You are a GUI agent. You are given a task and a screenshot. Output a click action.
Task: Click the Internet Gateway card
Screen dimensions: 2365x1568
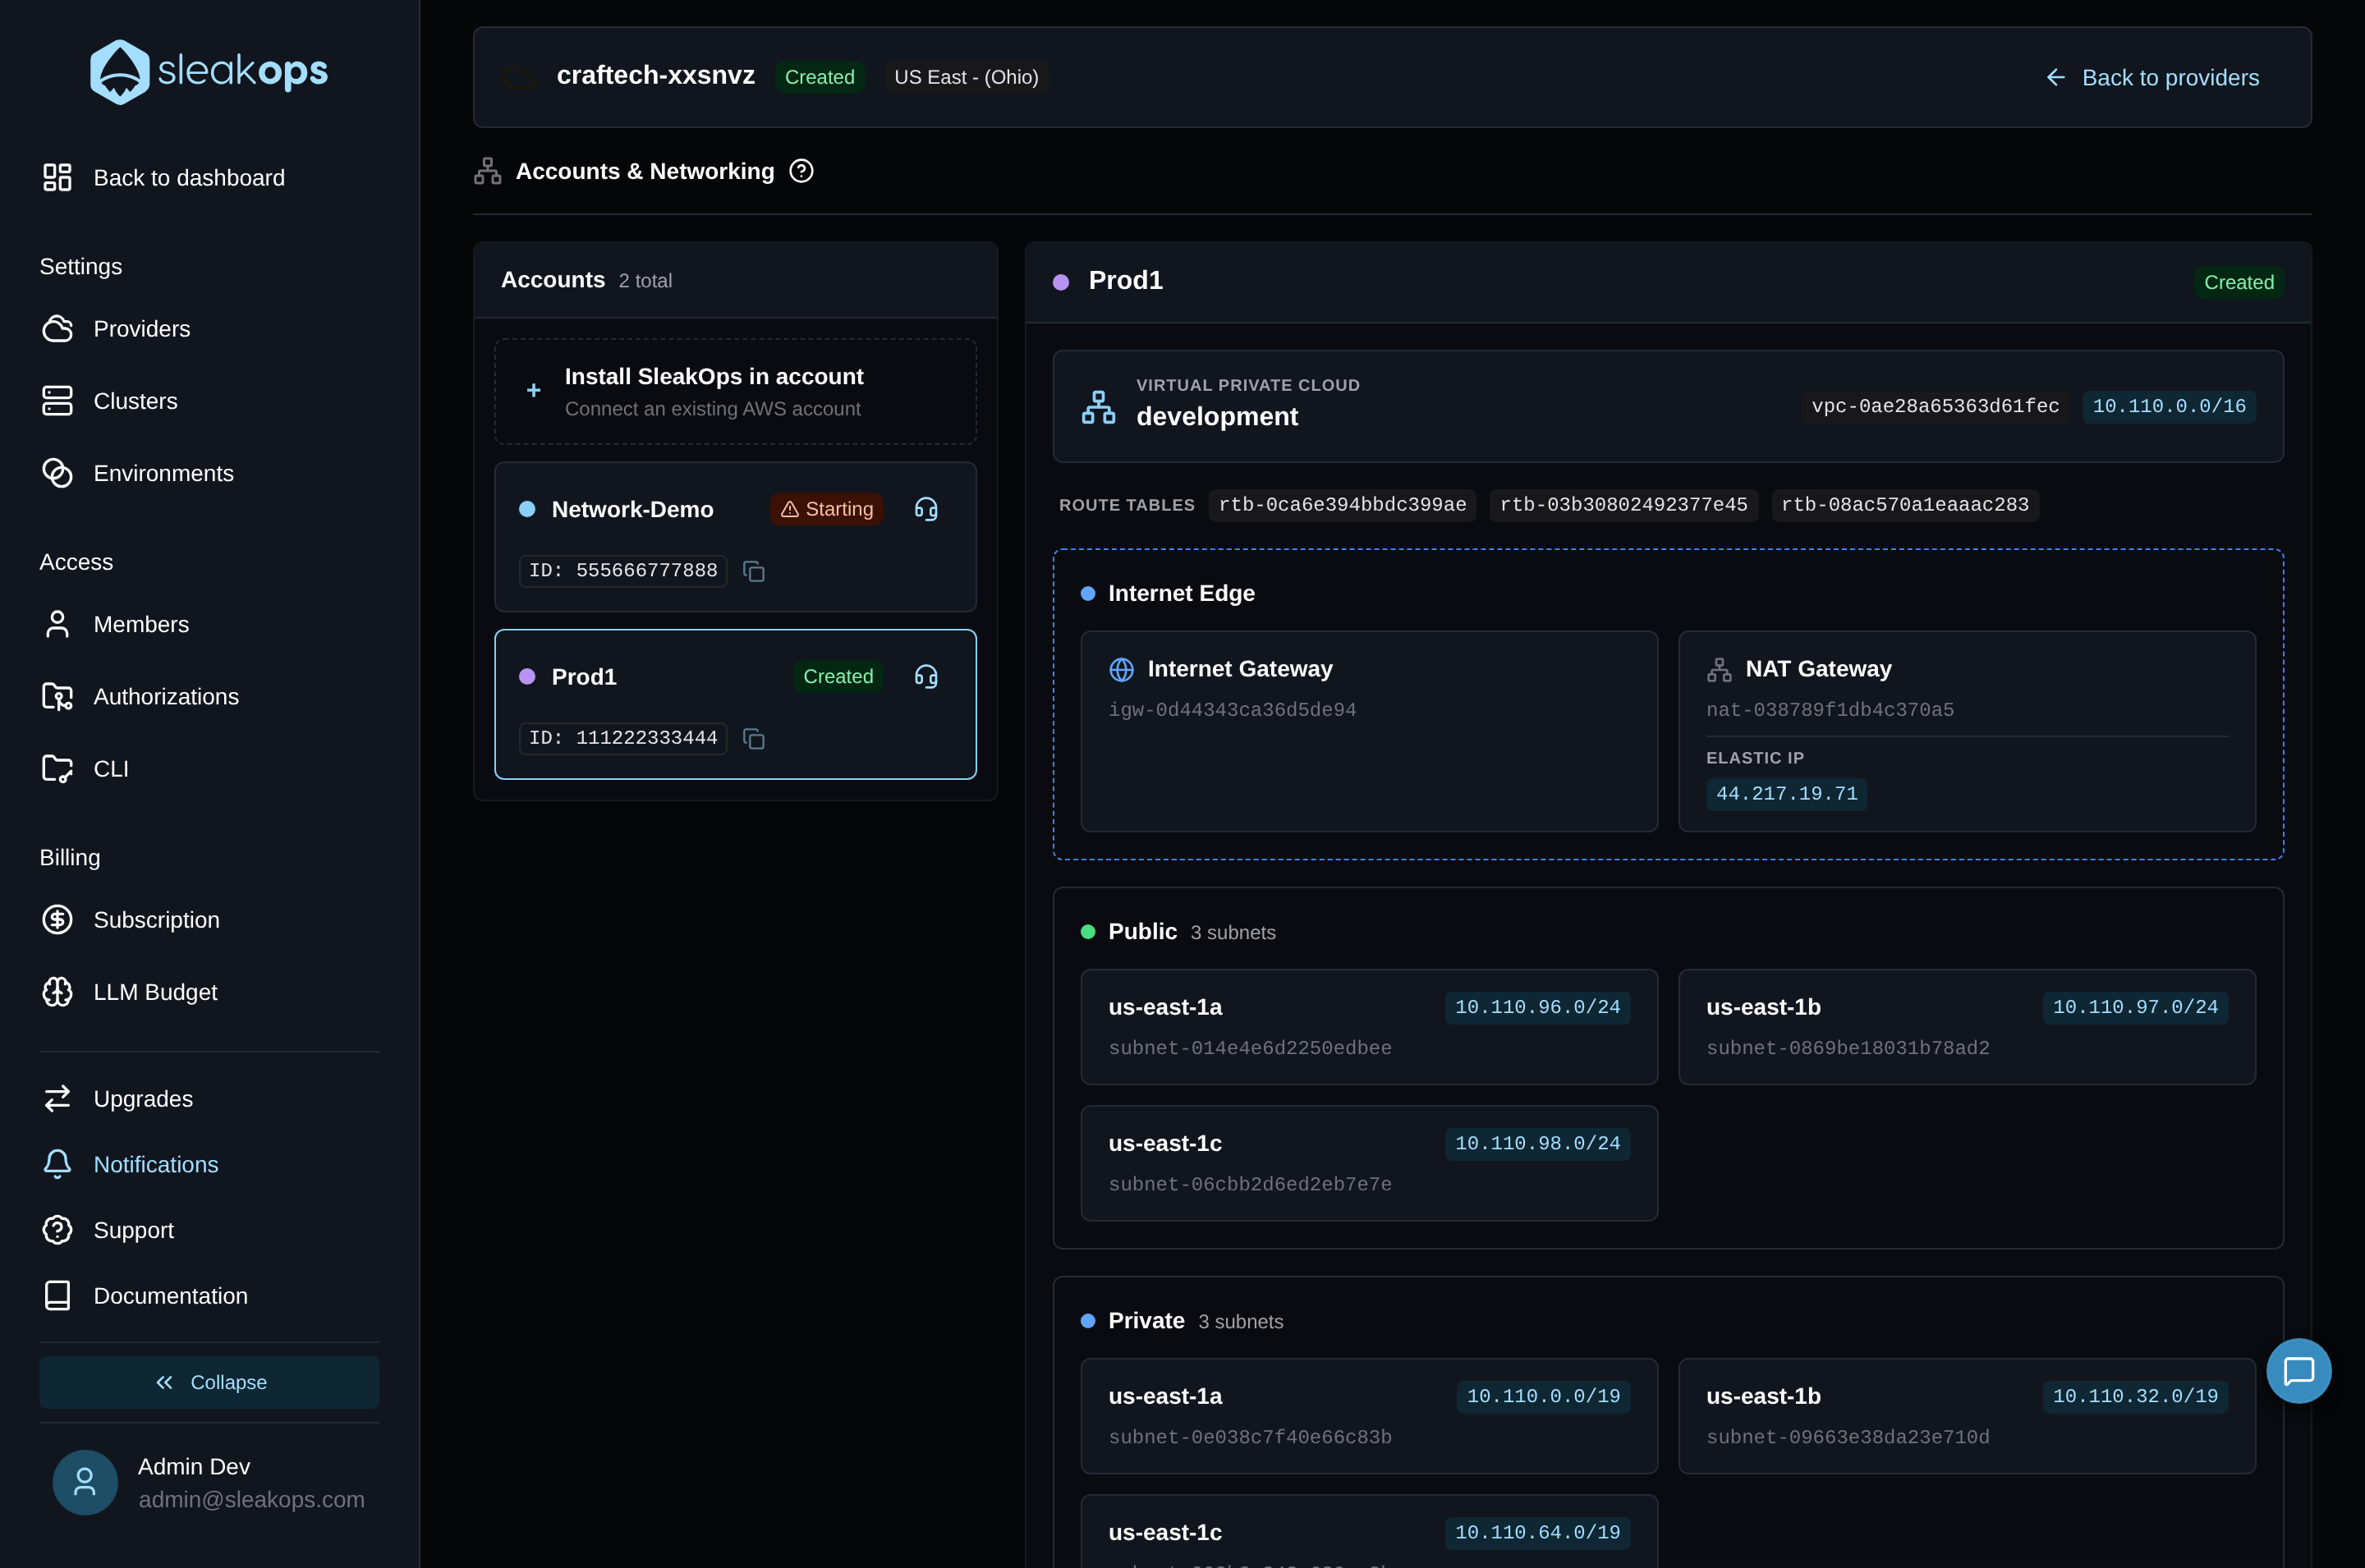coord(1369,731)
